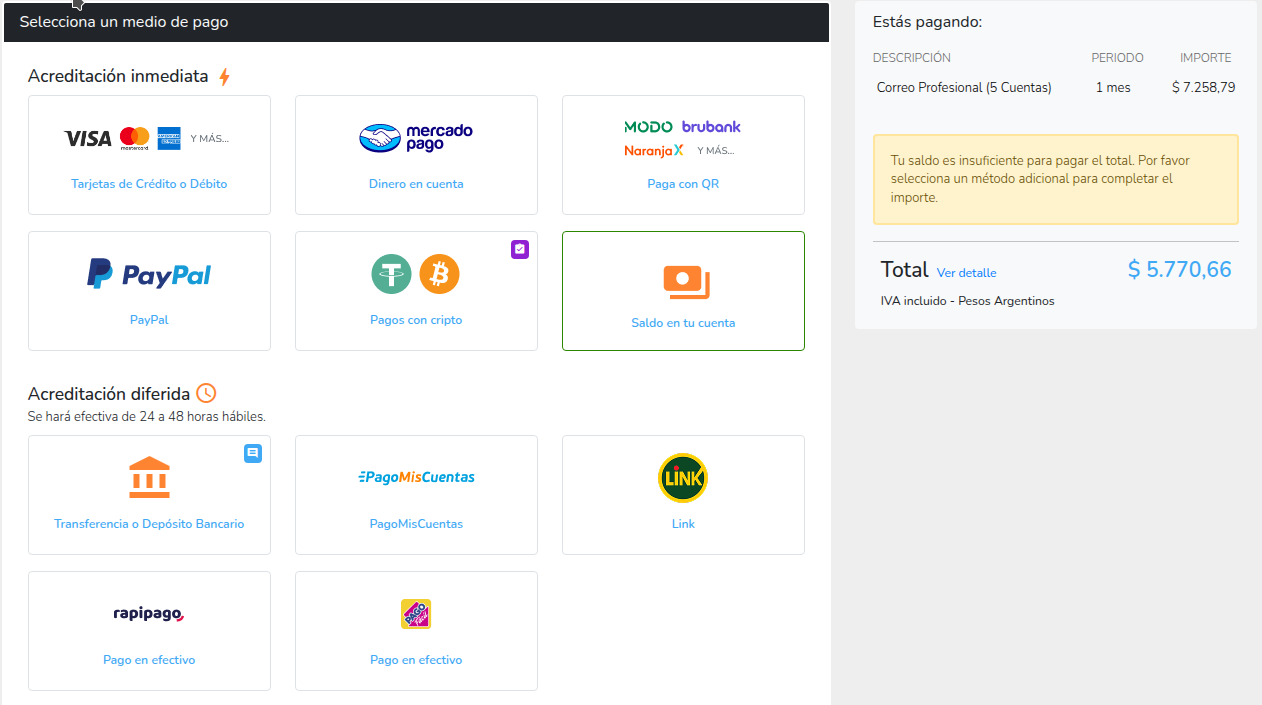This screenshot has height=705, width=1262.
Task: Click the blue badge on bank transfer card
Action: pyautogui.click(x=253, y=453)
